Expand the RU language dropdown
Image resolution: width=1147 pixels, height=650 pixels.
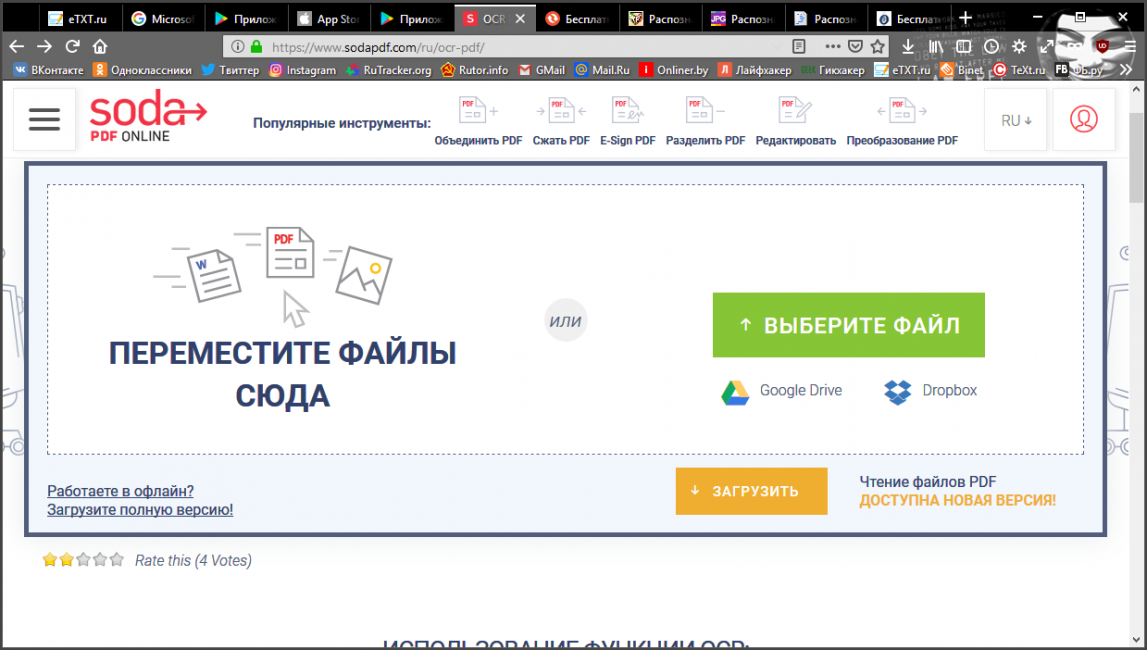pyautogui.click(x=1016, y=120)
